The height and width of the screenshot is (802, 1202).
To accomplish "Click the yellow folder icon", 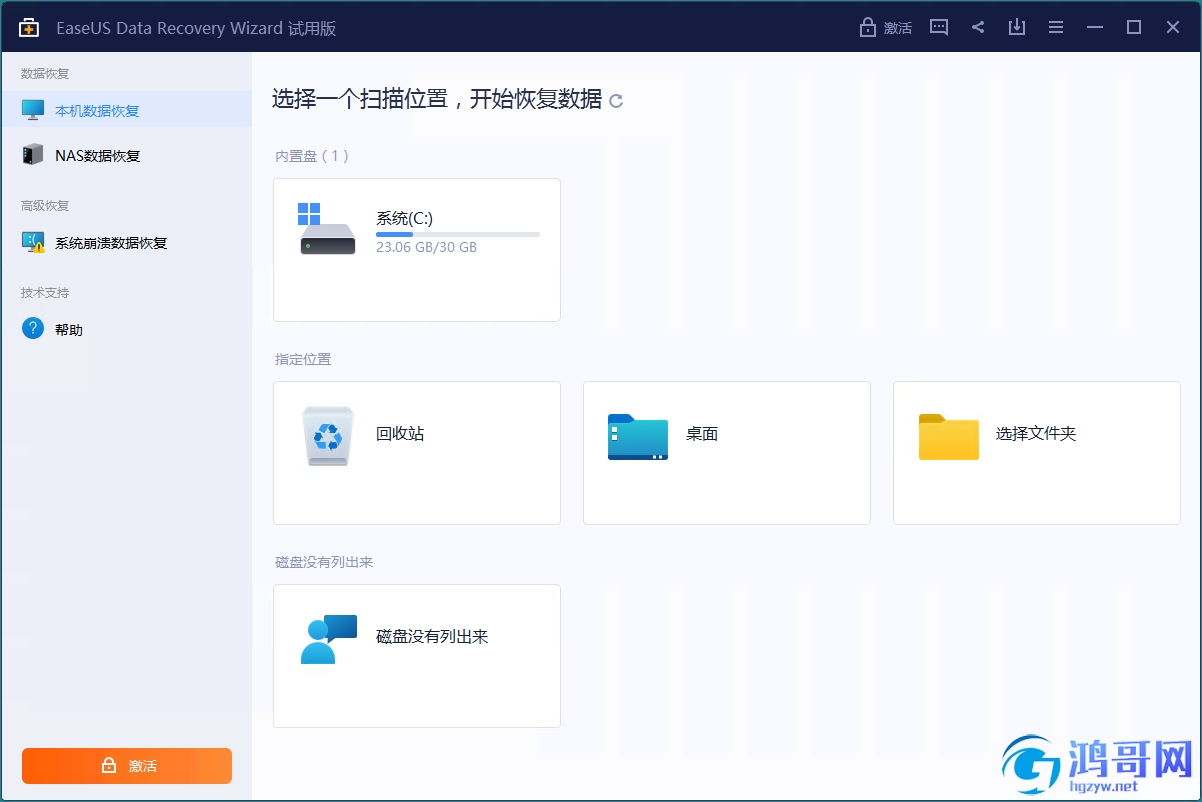I will [948, 437].
